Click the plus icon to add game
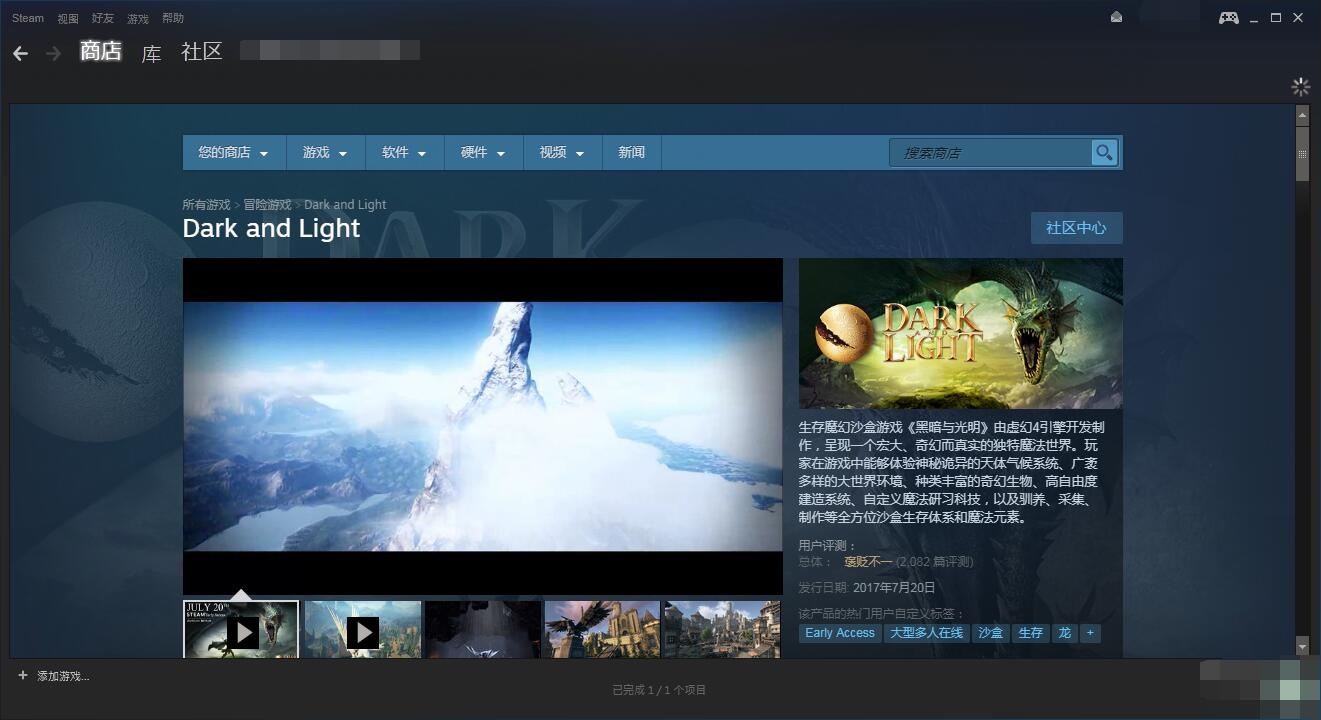 23,676
